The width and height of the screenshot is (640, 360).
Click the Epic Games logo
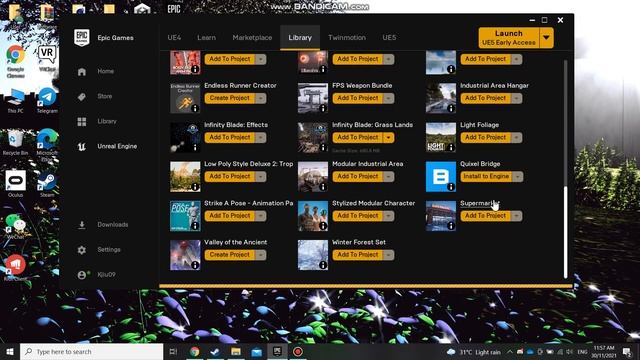[x=82, y=38]
